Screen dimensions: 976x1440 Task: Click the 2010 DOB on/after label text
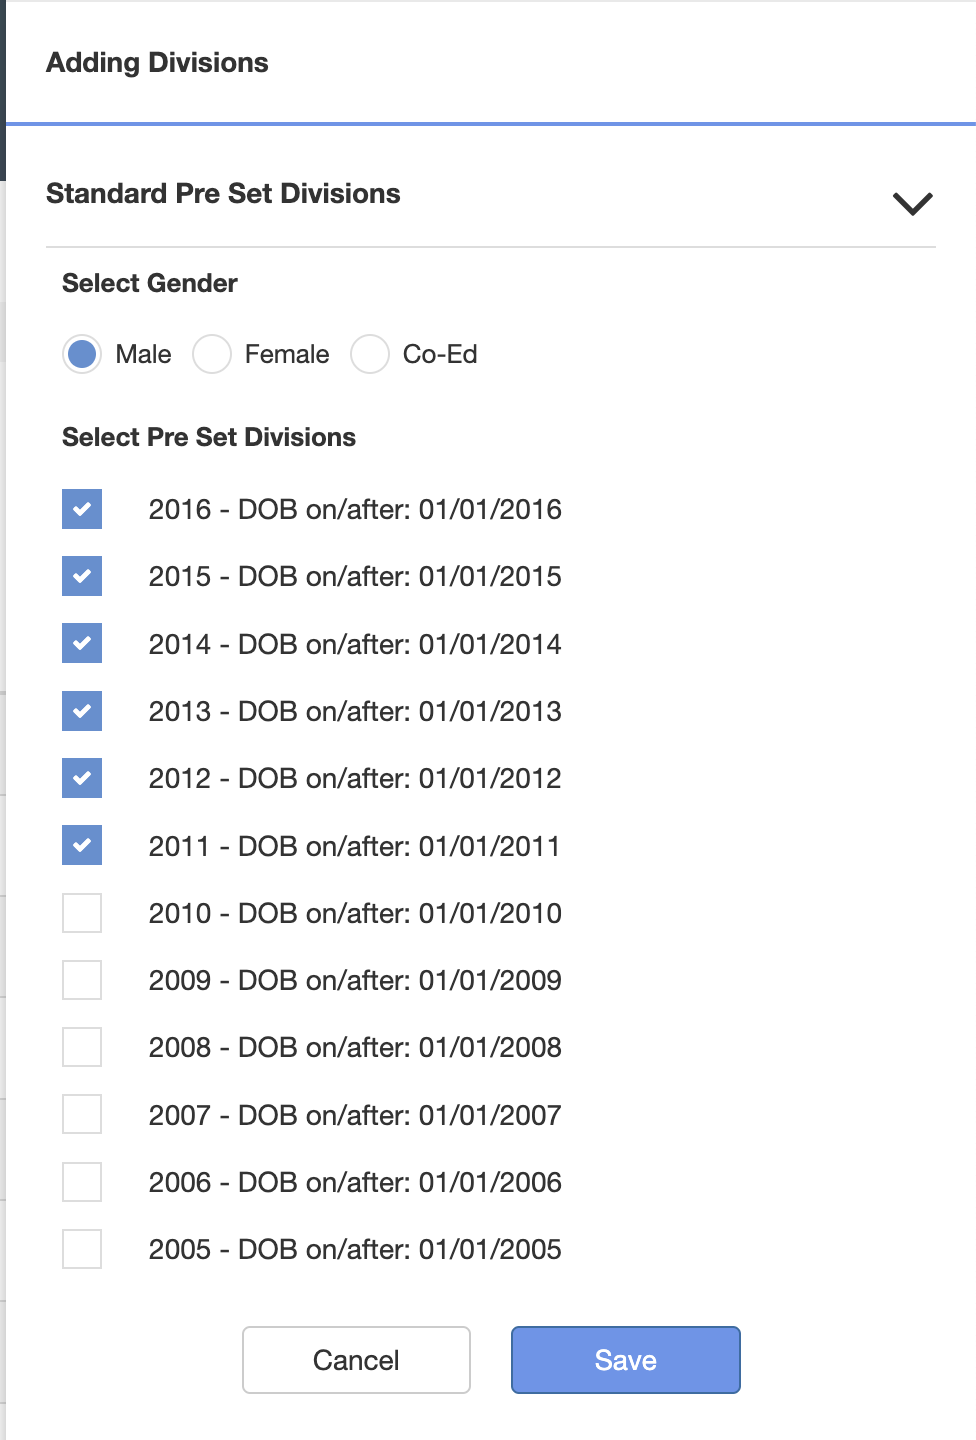pos(355,913)
